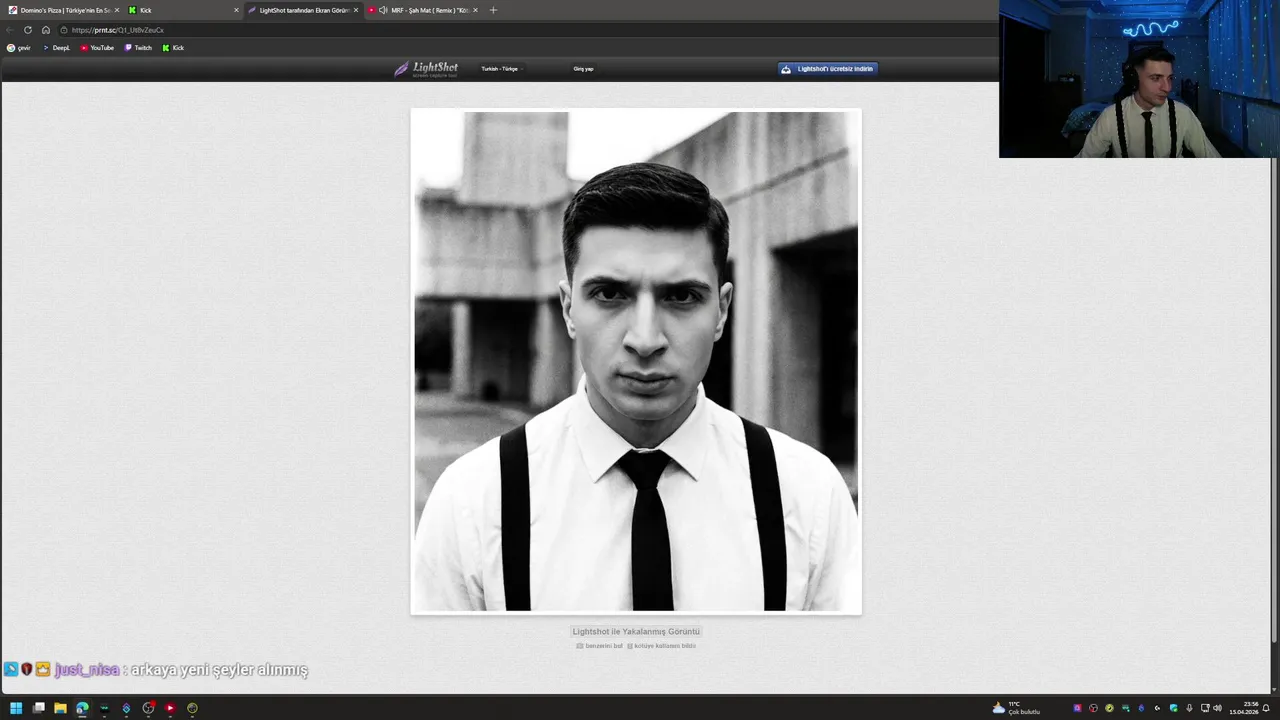
Task: Open Task View from the taskbar
Action: pos(38,708)
